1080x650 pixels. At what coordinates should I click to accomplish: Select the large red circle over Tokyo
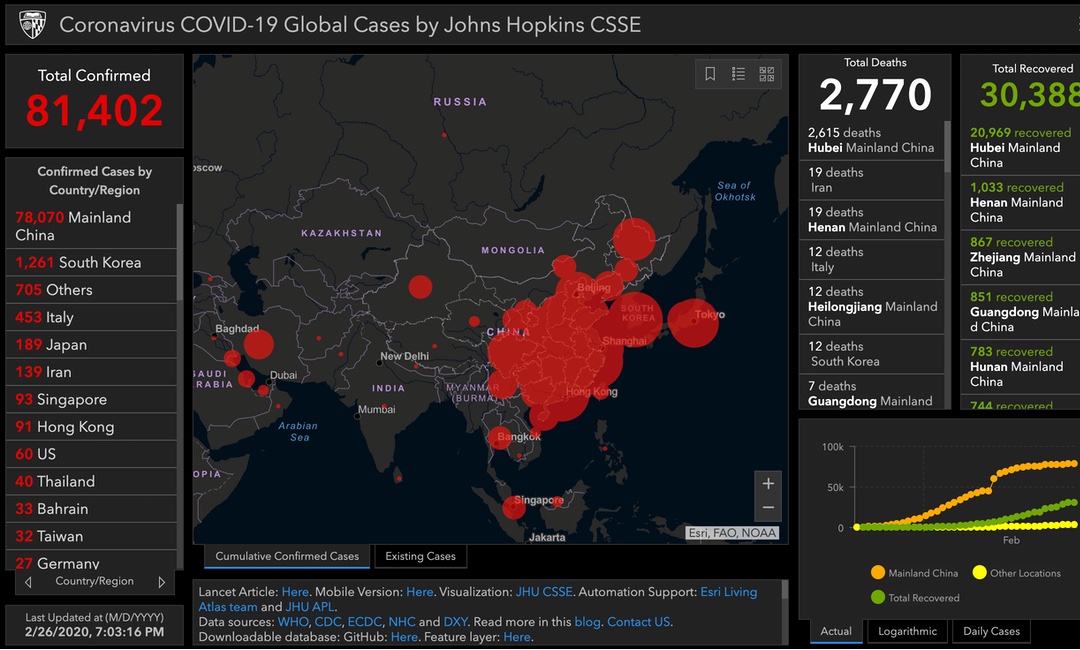point(693,322)
